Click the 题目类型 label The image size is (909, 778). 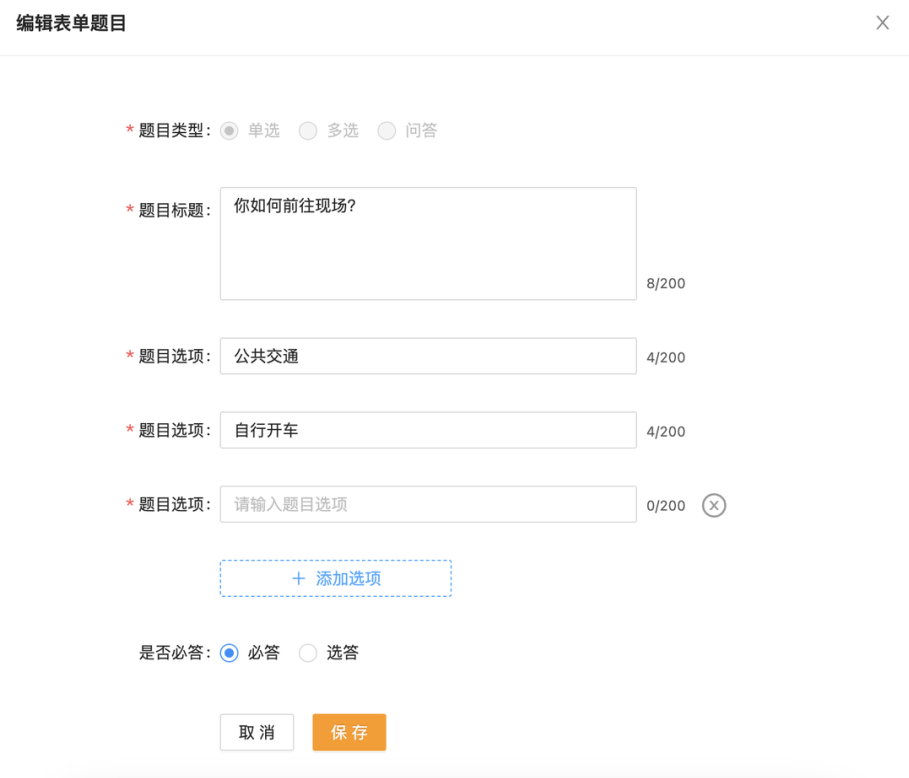173,130
